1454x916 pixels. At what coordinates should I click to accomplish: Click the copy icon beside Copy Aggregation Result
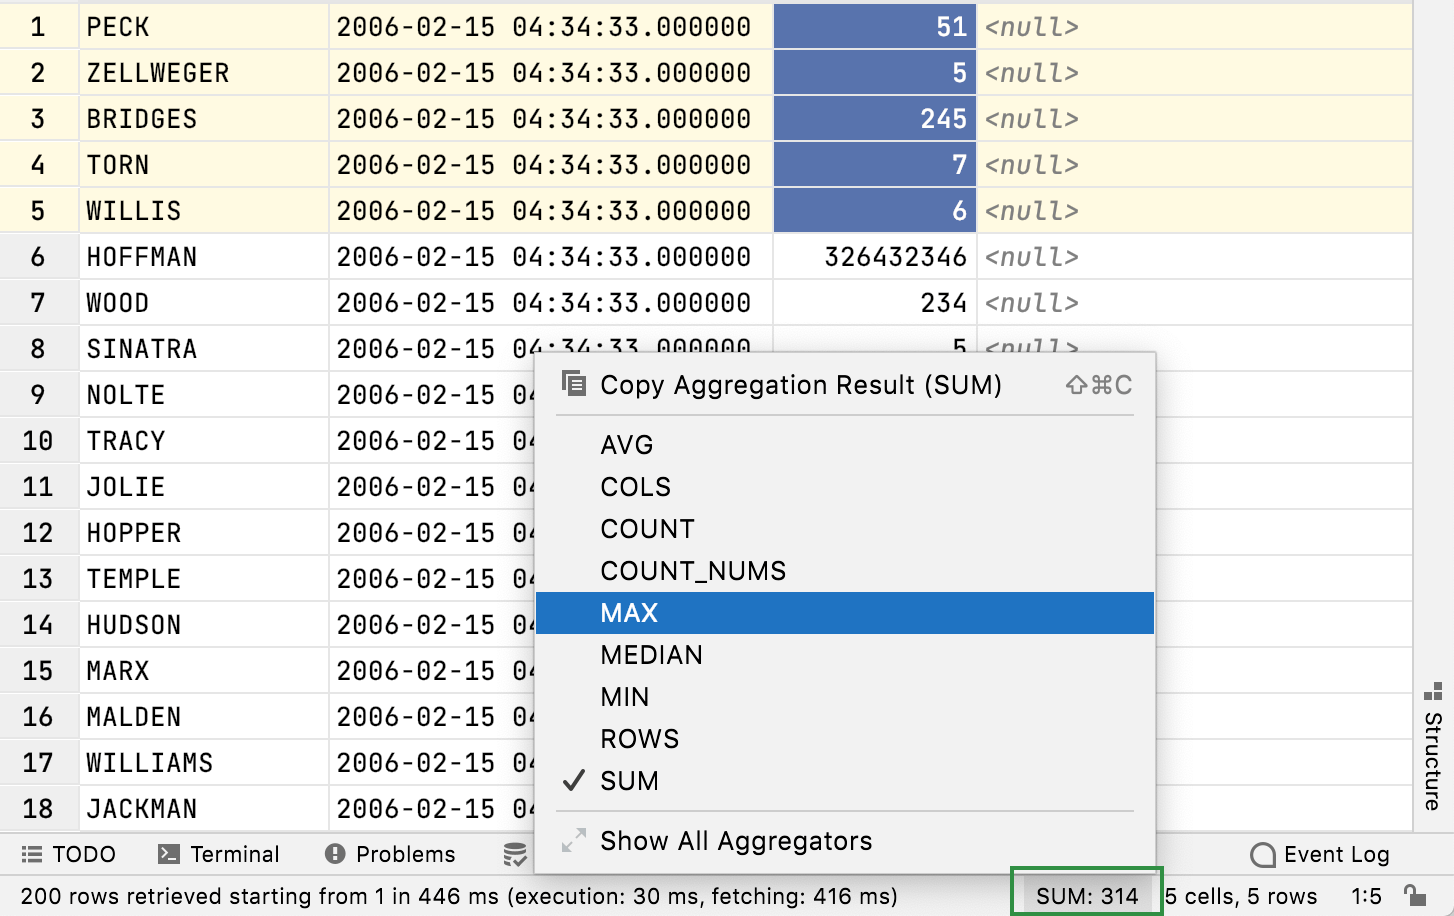pos(574,384)
